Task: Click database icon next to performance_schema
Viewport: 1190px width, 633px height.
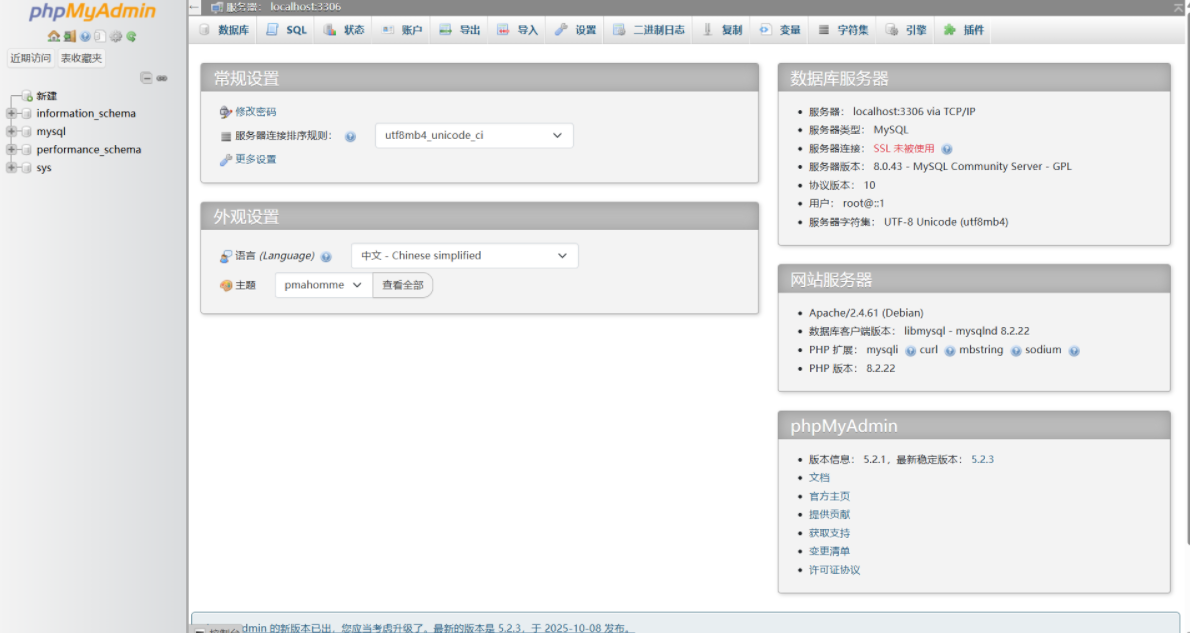Action: click(27, 150)
